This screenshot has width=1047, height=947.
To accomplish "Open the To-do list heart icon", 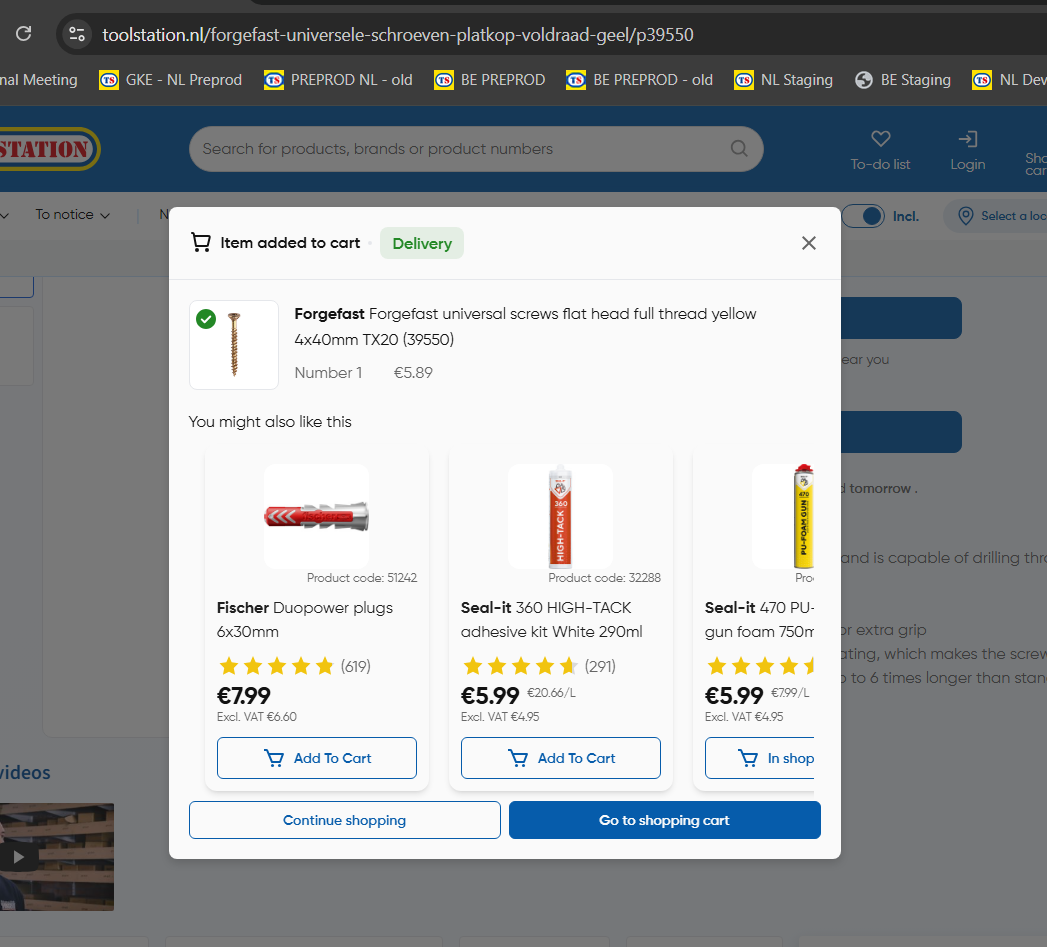I will 880,139.
